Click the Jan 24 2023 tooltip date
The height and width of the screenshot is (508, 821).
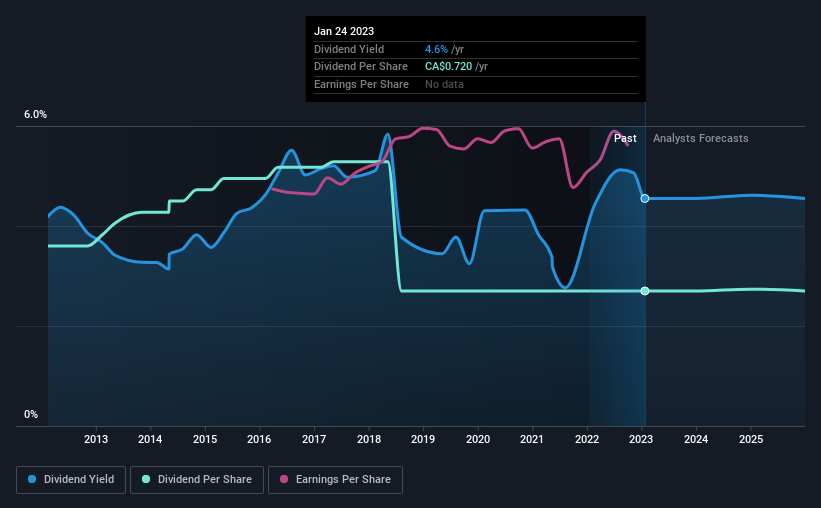344,31
